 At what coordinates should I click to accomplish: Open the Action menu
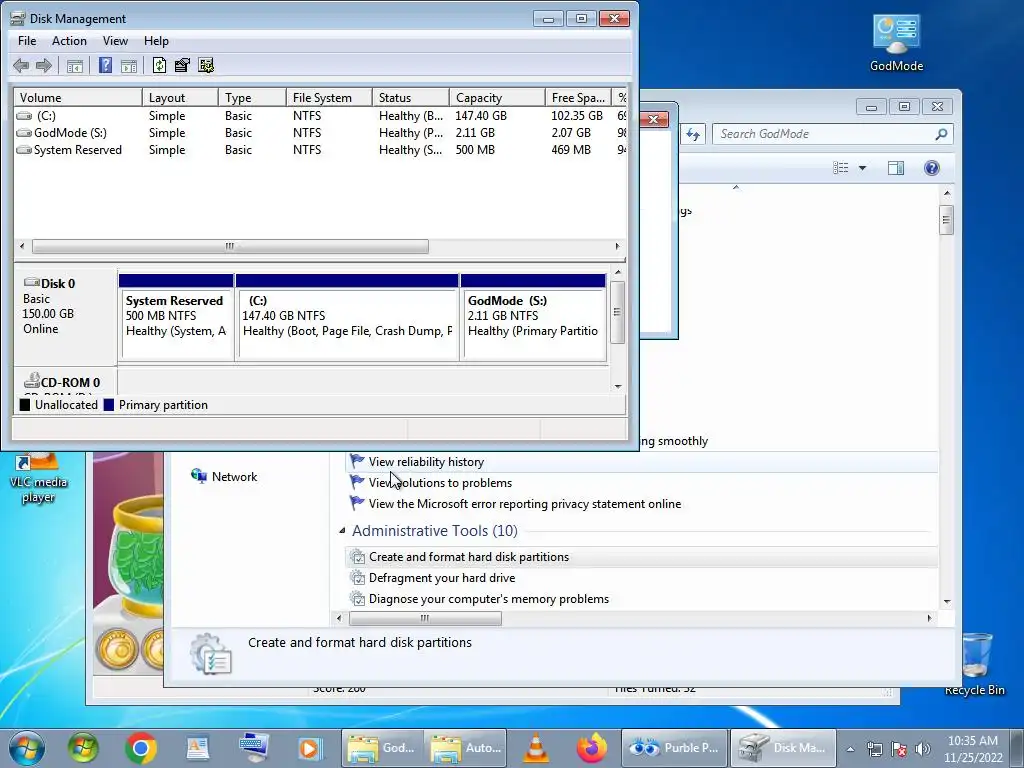pyautogui.click(x=69, y=40)
